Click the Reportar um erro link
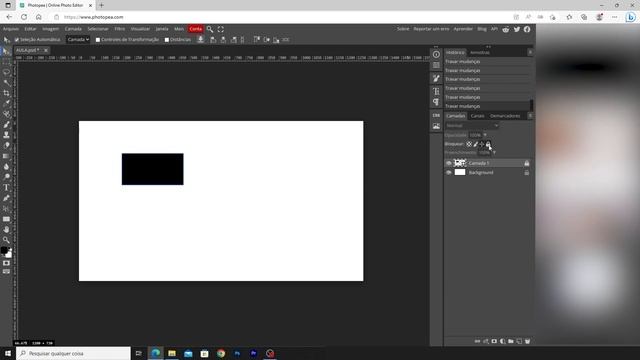Image resolution: width=640 pixels, height=360 pixels. (431, 29)
